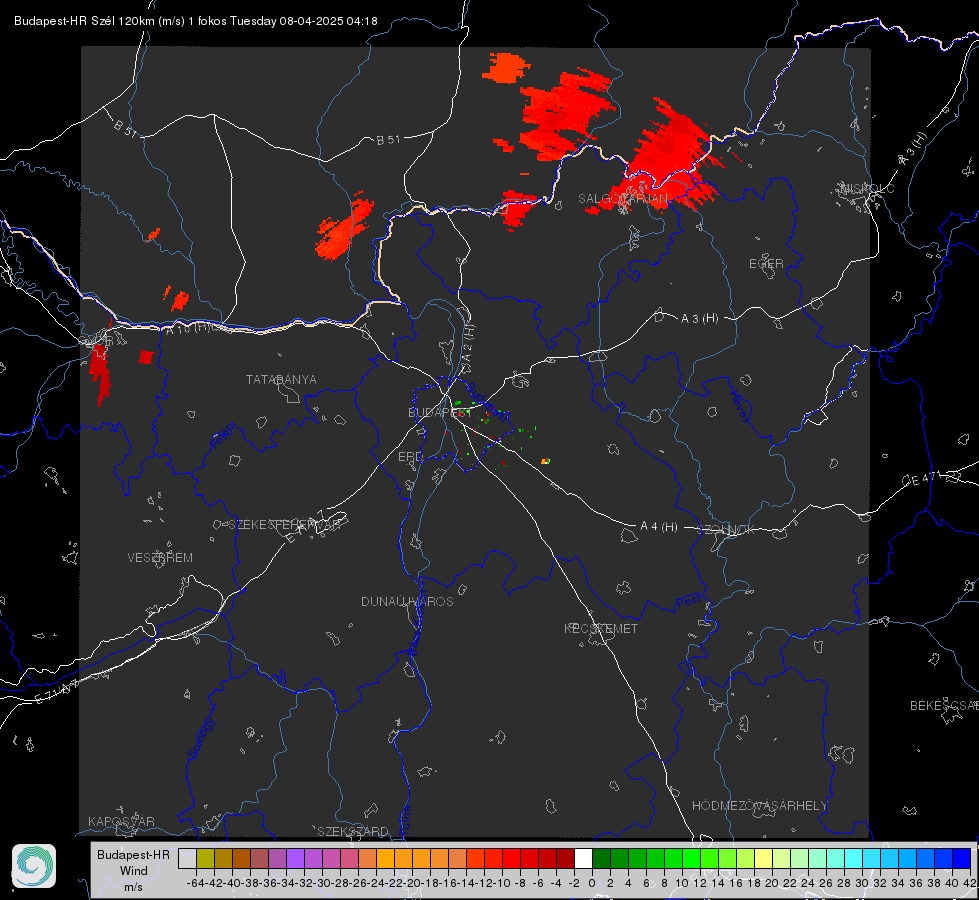Image resolution: width=979 pixels, height=900 pixels.
Task: Click the 42 value on the wind scale
Action: coord(969,883)
